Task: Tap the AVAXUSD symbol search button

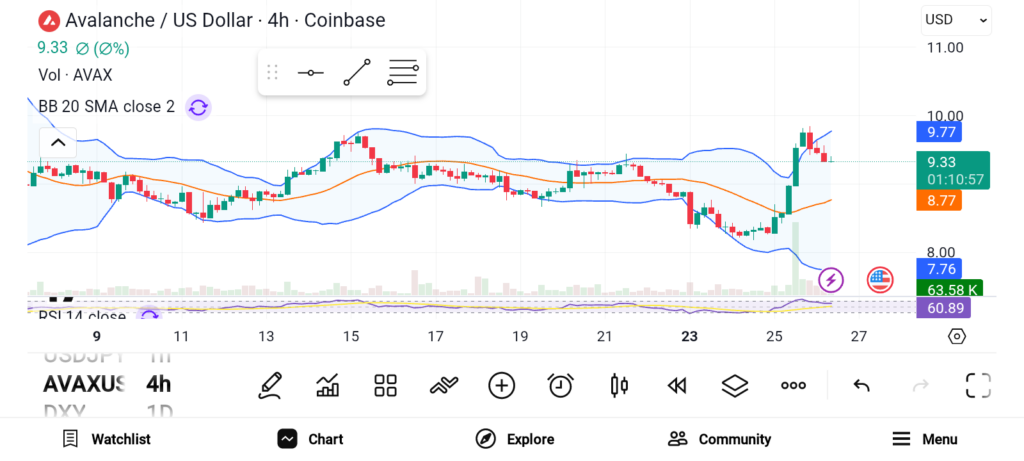Action: tap(85, 384)
